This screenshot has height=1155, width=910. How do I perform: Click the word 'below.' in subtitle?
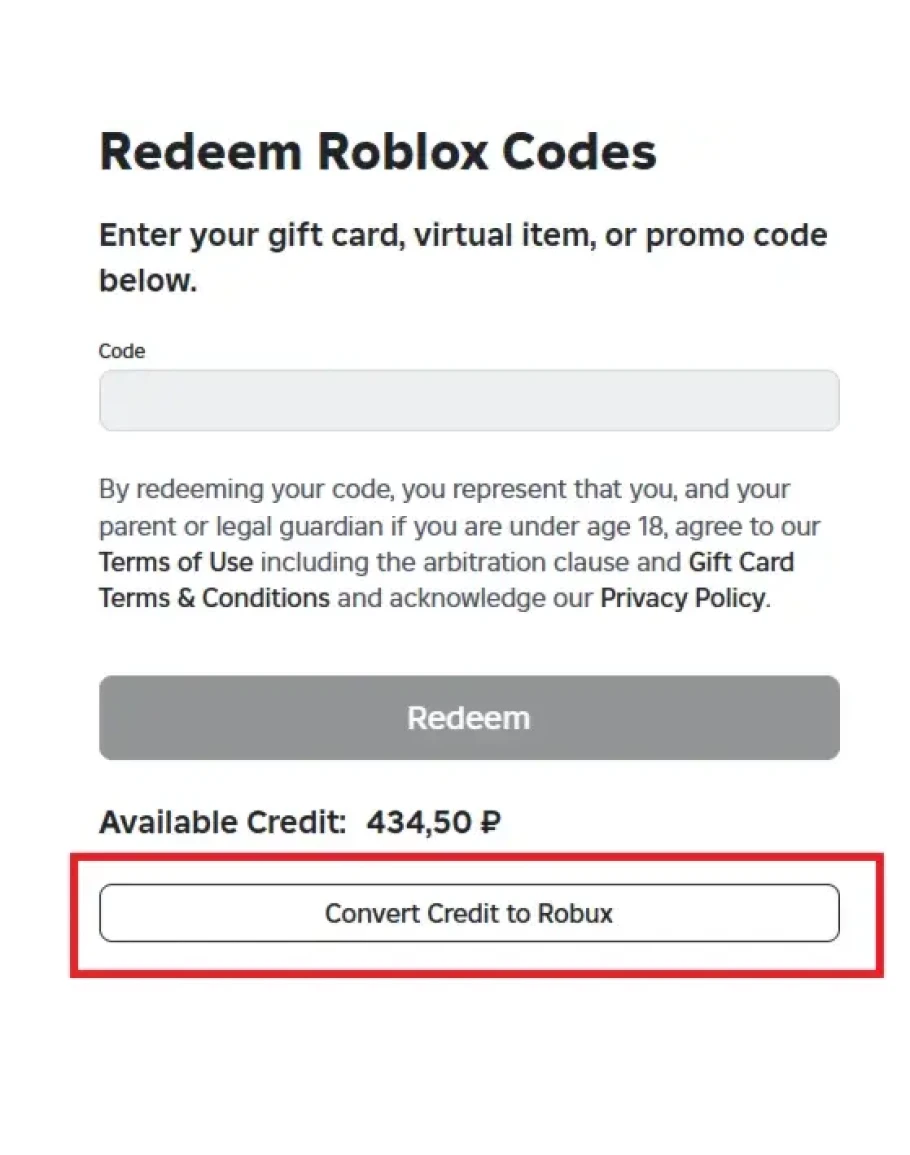click(x=148, y=280)
